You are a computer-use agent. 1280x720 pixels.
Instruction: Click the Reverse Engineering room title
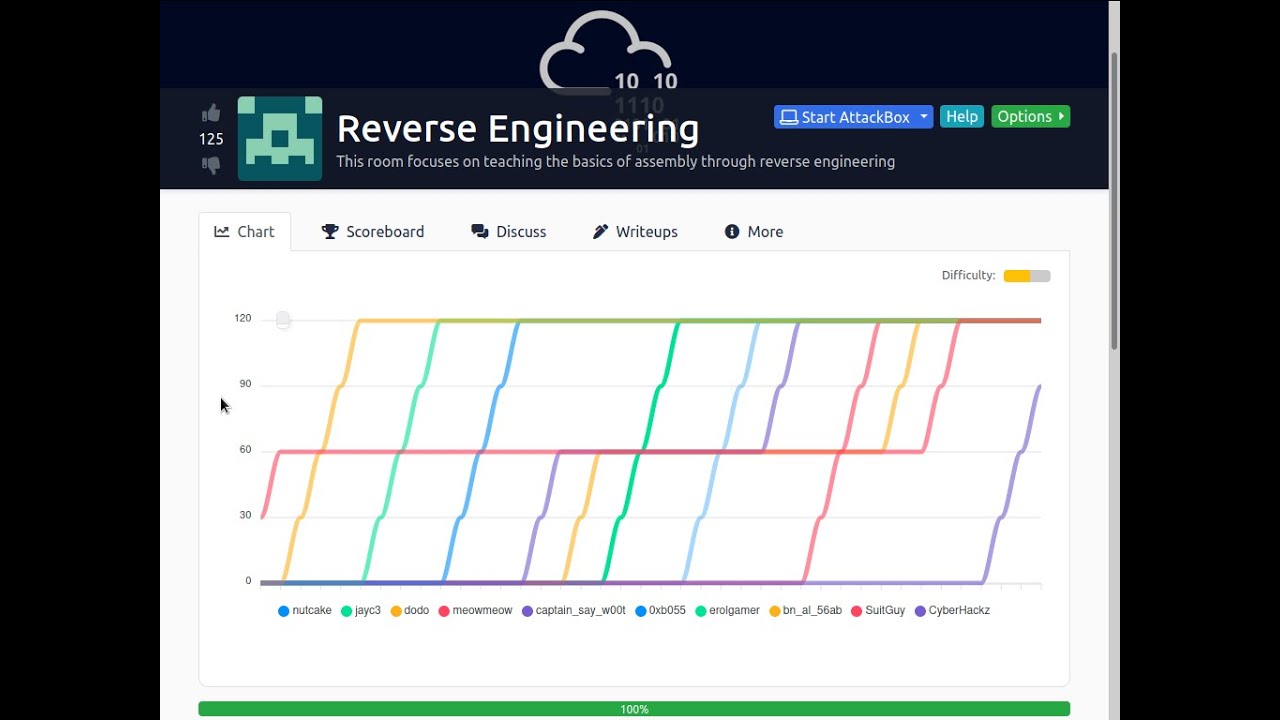pyautogui.click(x=518, y=129)
